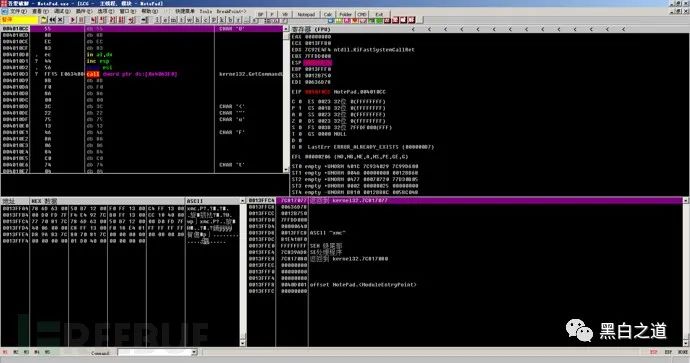Screen dimensions: 690x363
Task: Click the open file toolbar icon
Action: point(43,20)
